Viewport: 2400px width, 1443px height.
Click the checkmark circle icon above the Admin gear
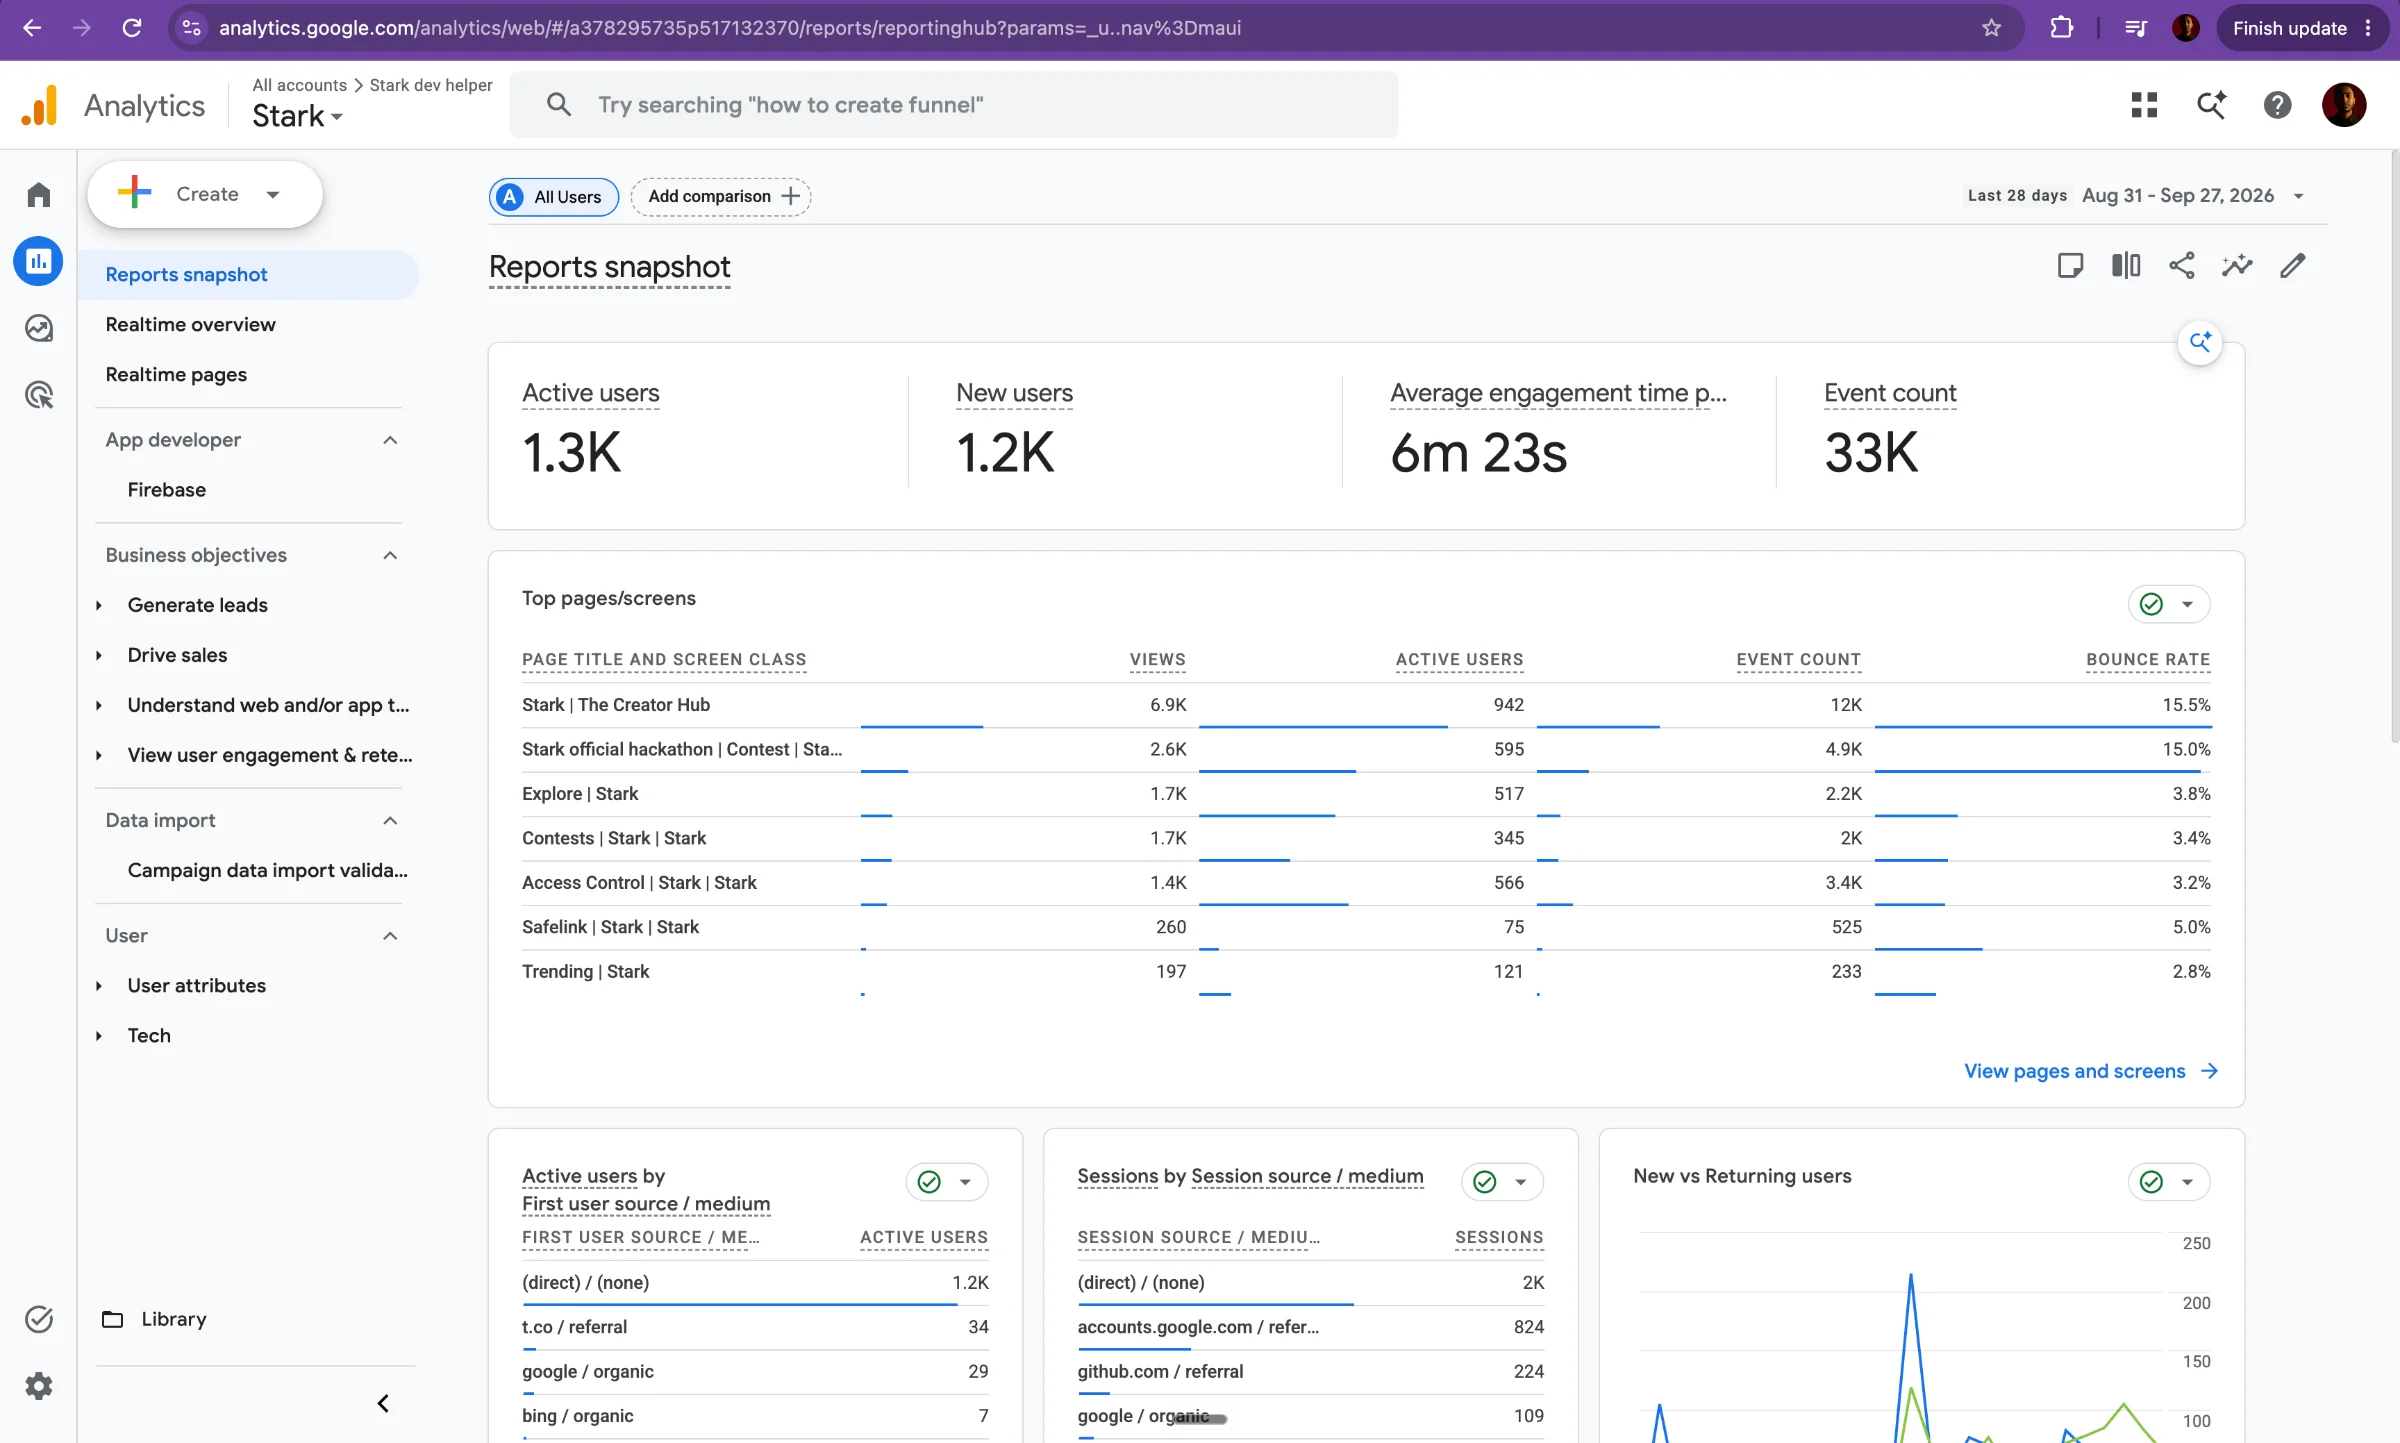tap(39, 1319)
